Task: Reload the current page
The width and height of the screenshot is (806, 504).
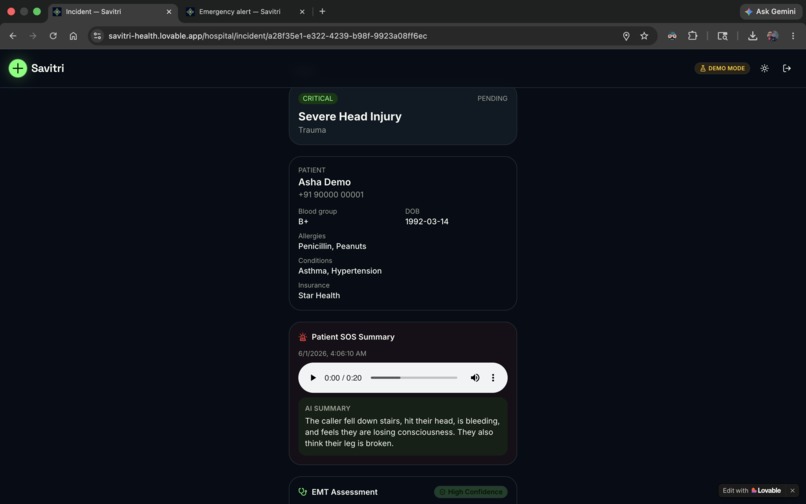Action: click(53, 36)
